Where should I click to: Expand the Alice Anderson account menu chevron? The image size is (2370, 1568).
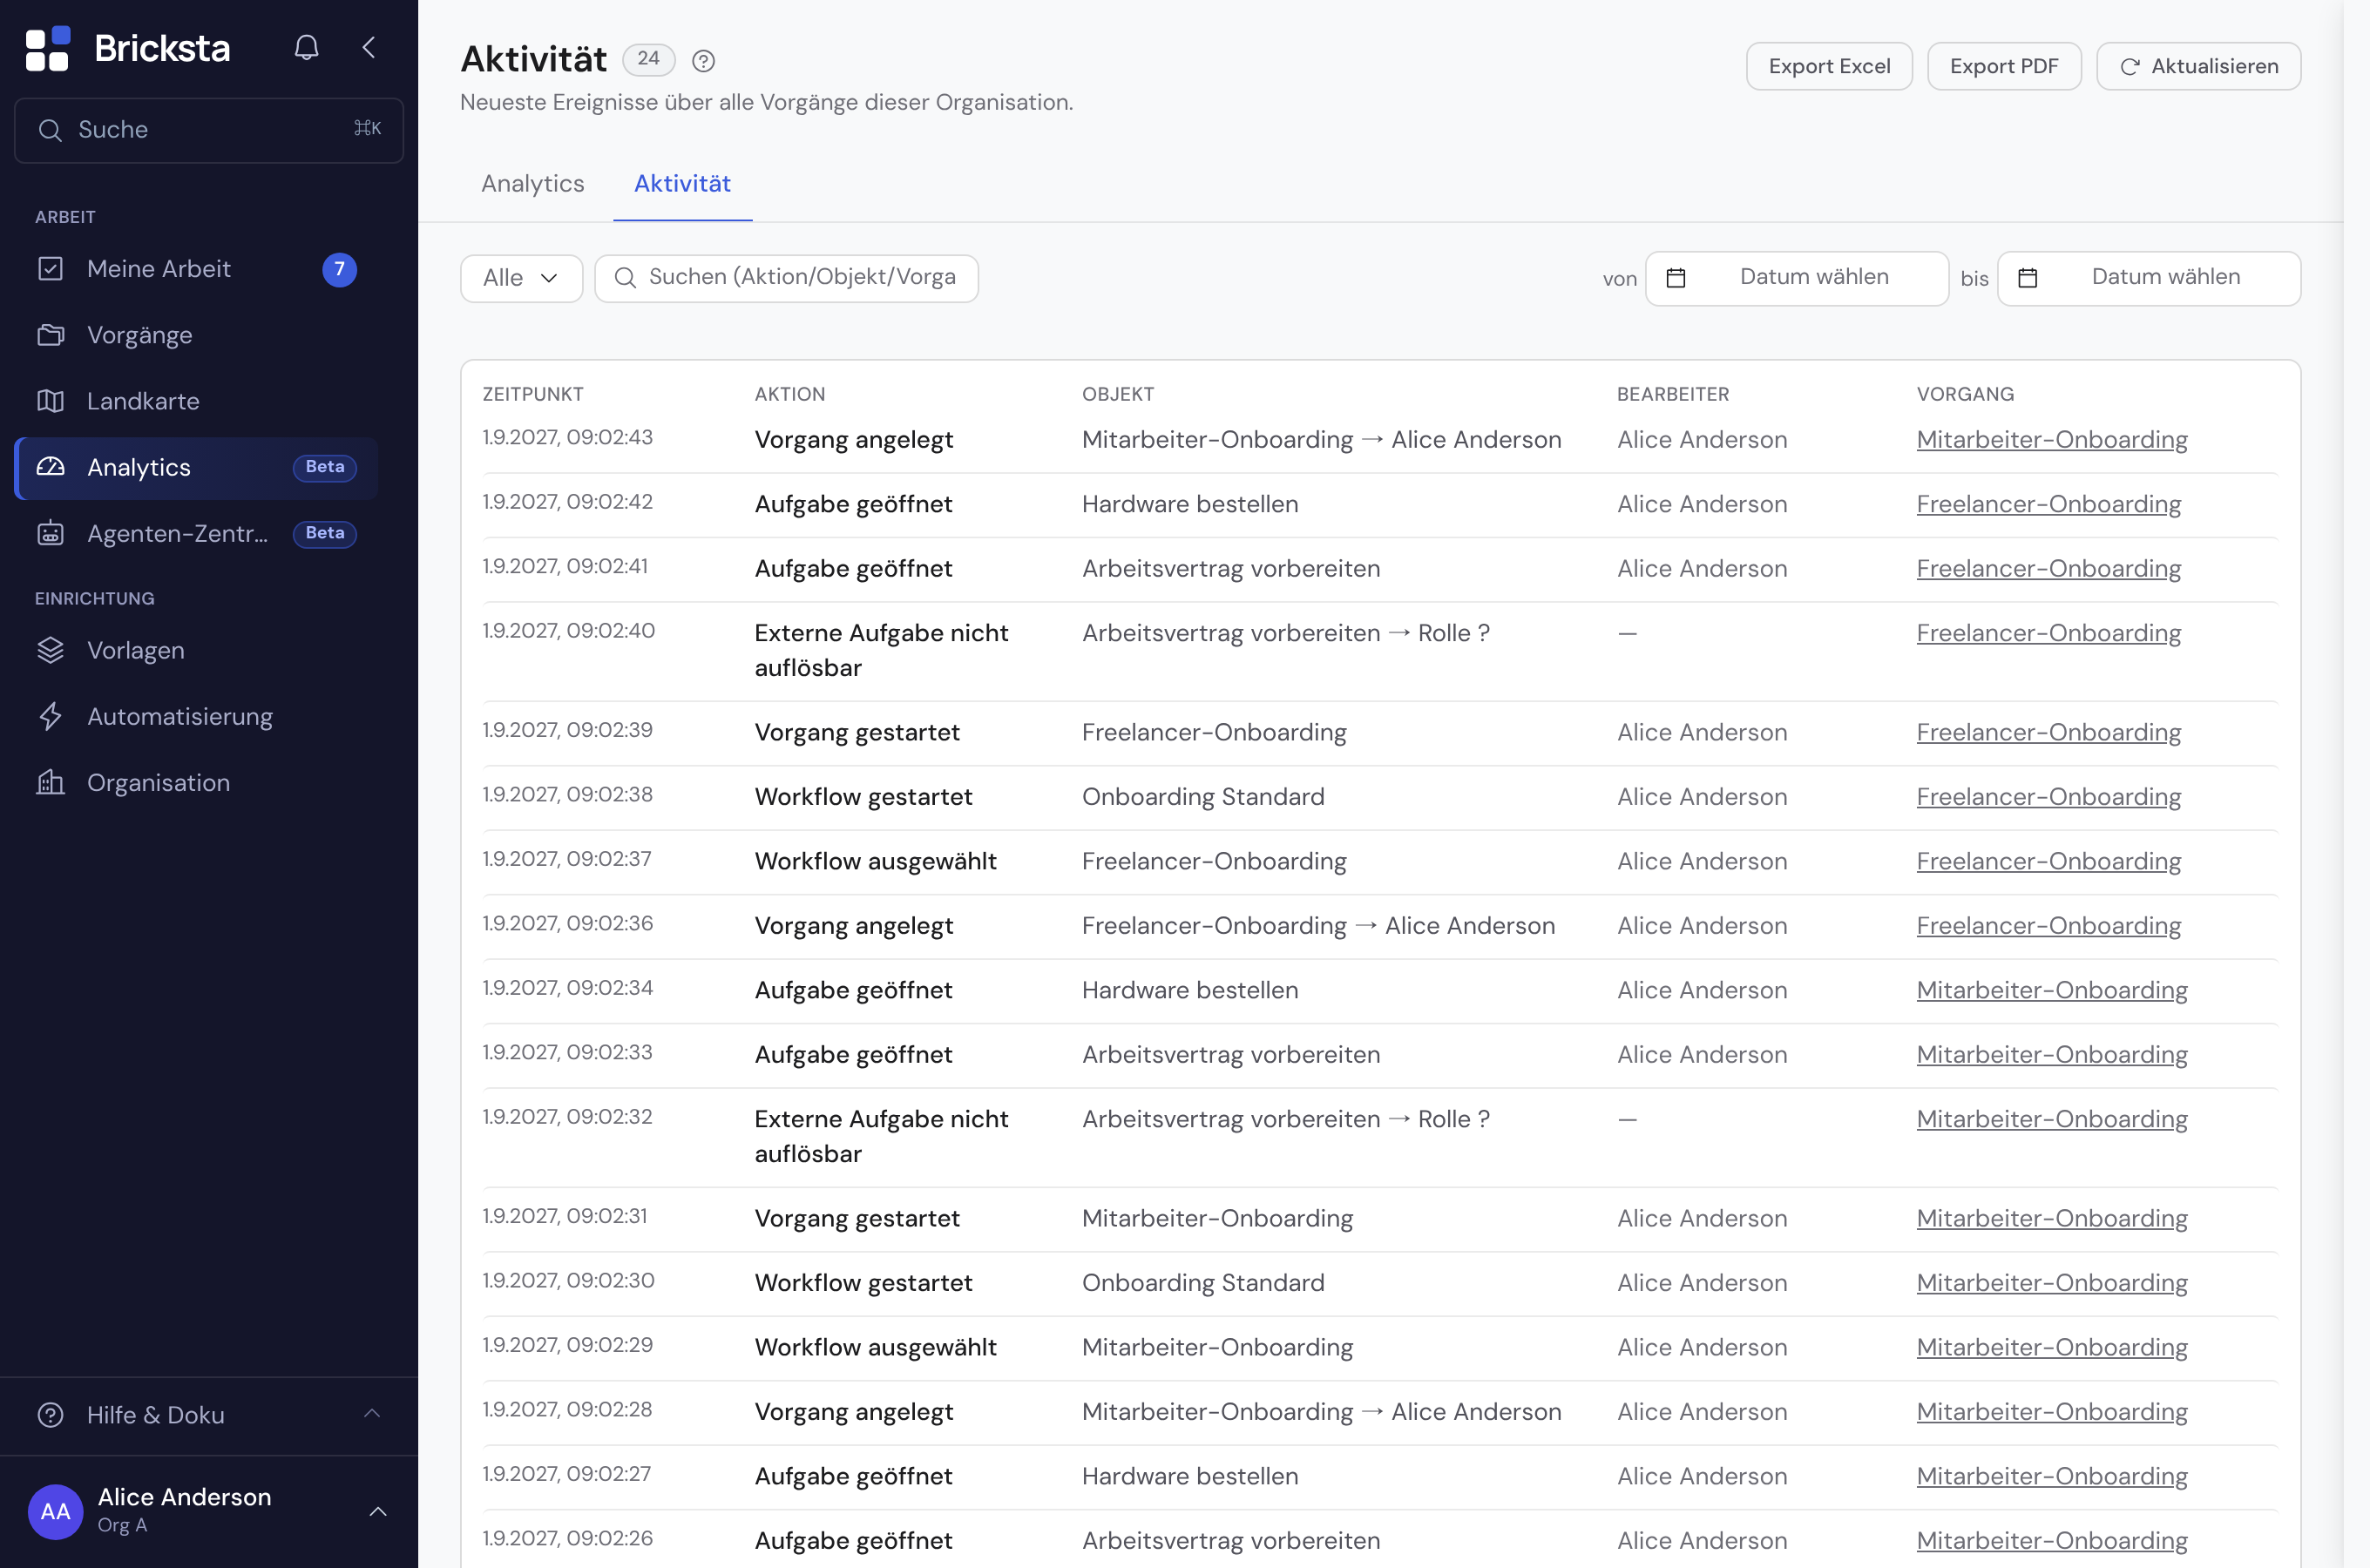(378, 1511)
